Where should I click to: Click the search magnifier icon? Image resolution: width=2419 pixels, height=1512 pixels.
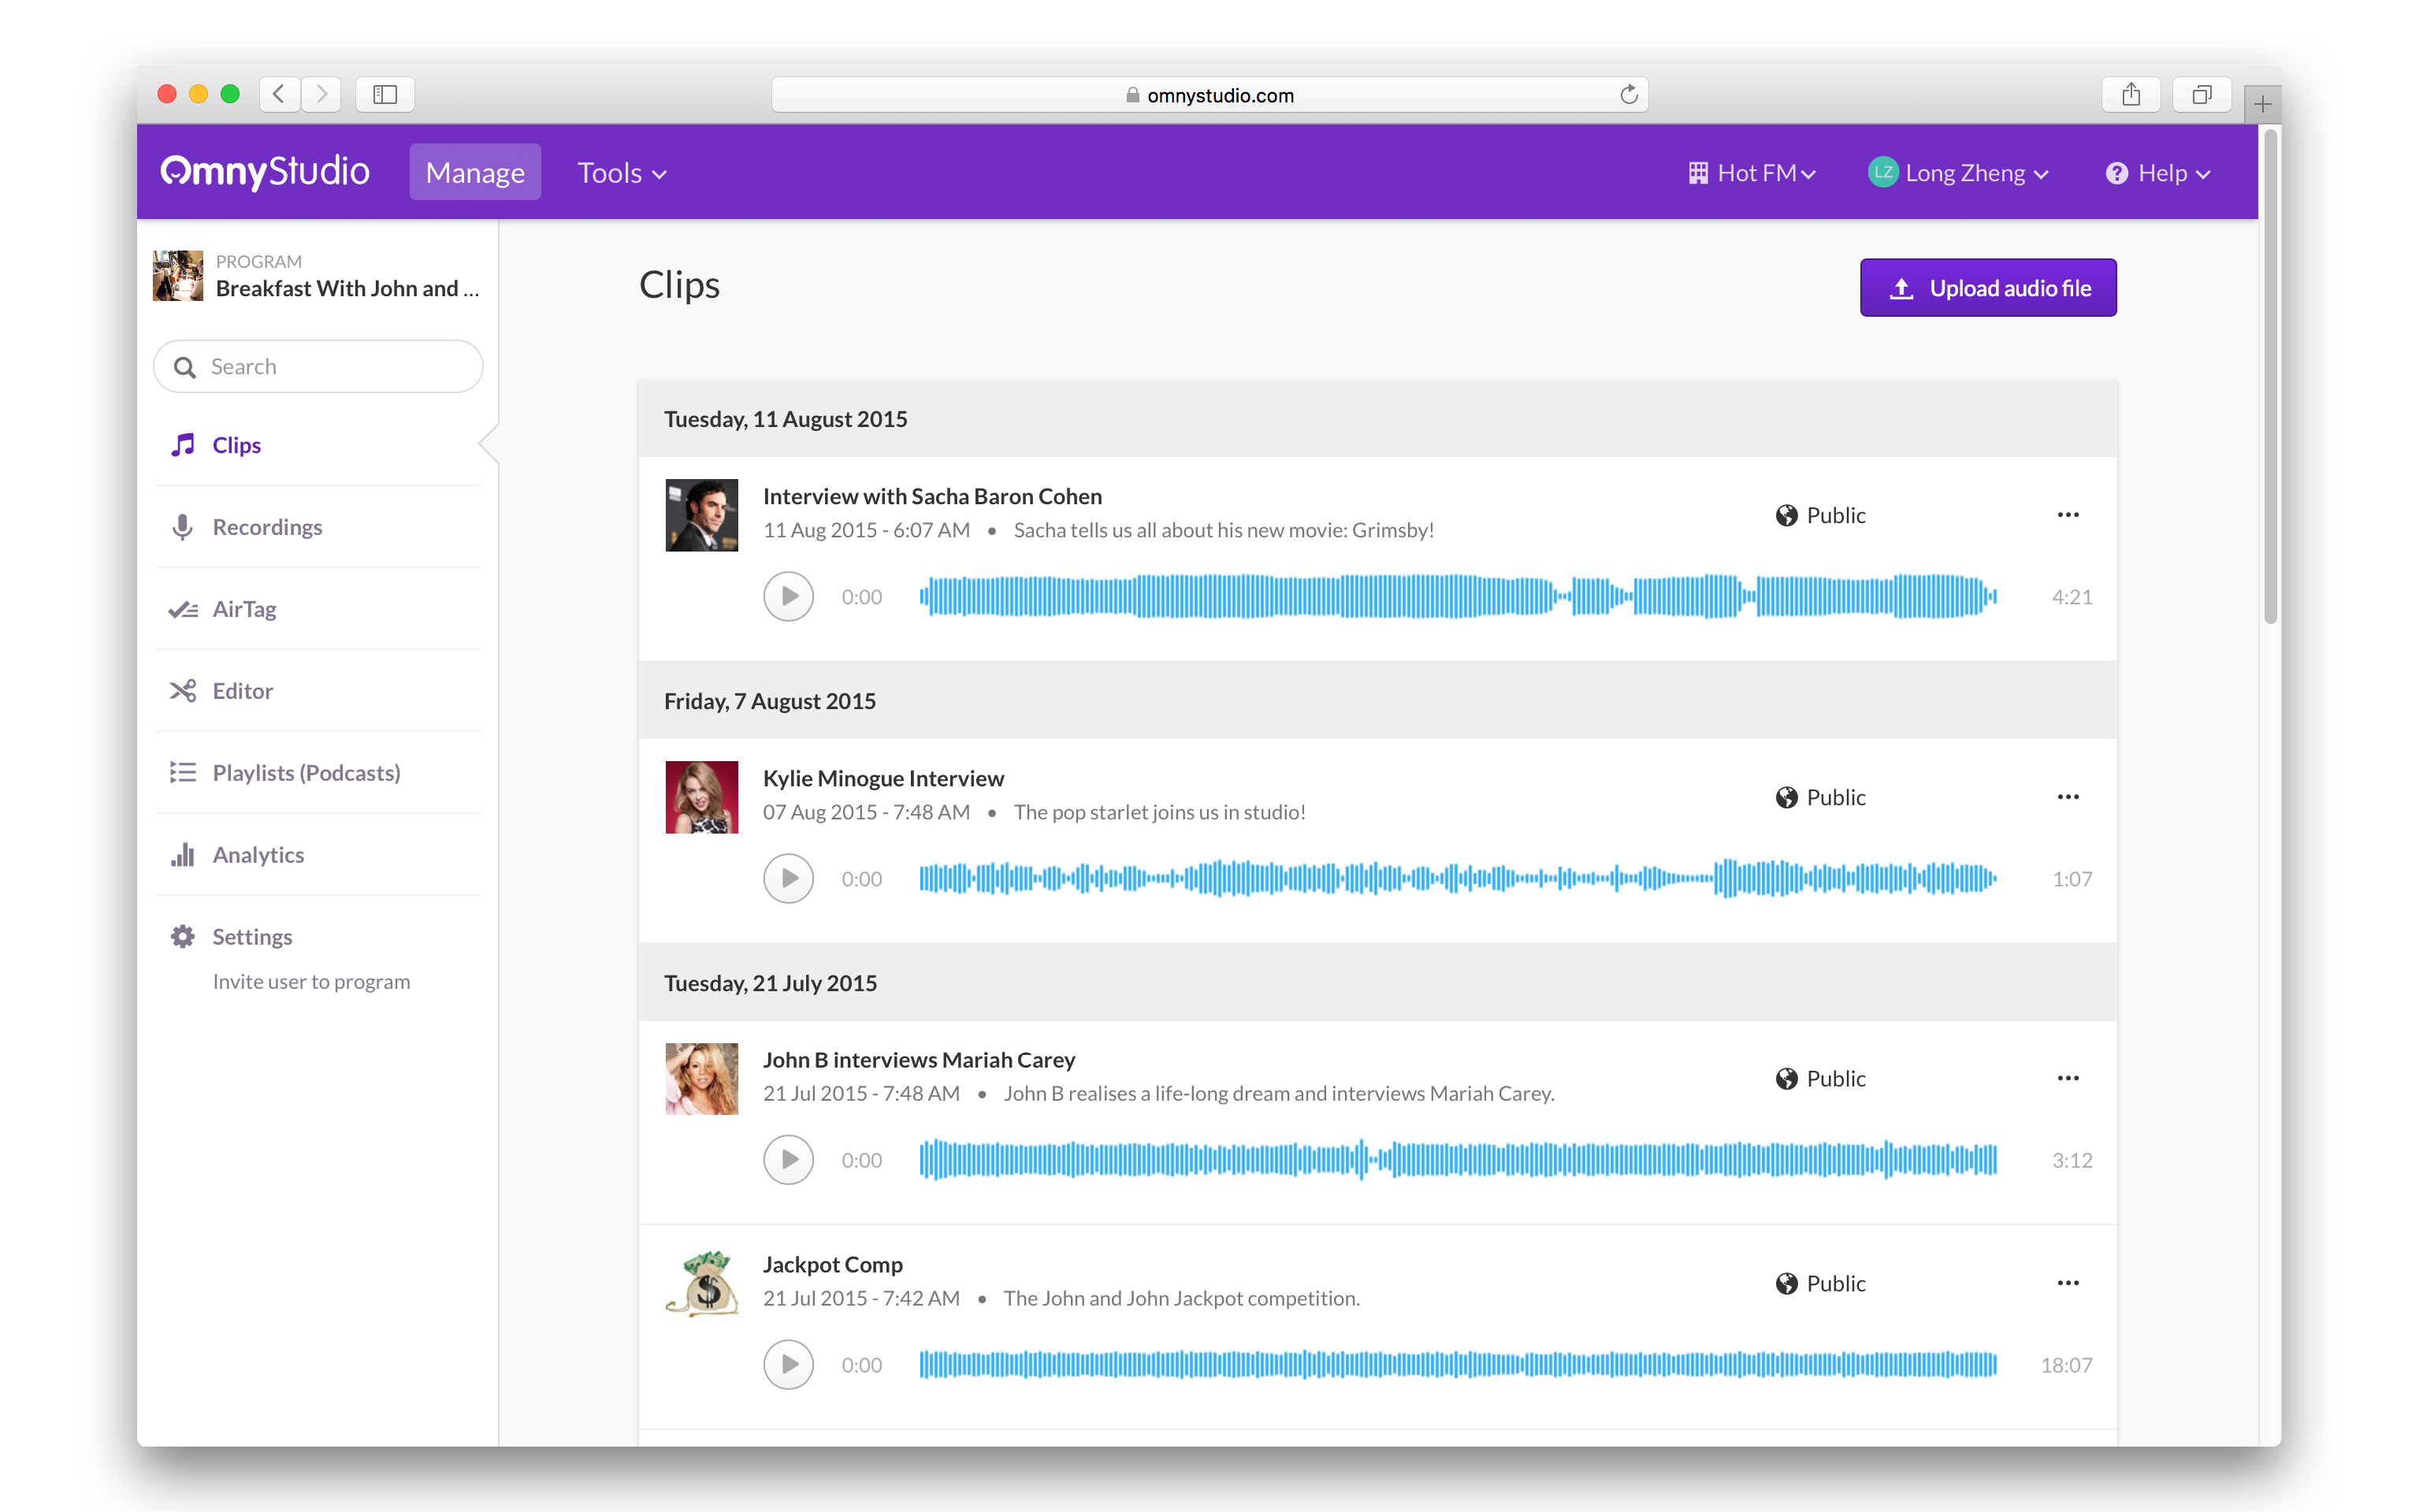[x=184, y=367]
